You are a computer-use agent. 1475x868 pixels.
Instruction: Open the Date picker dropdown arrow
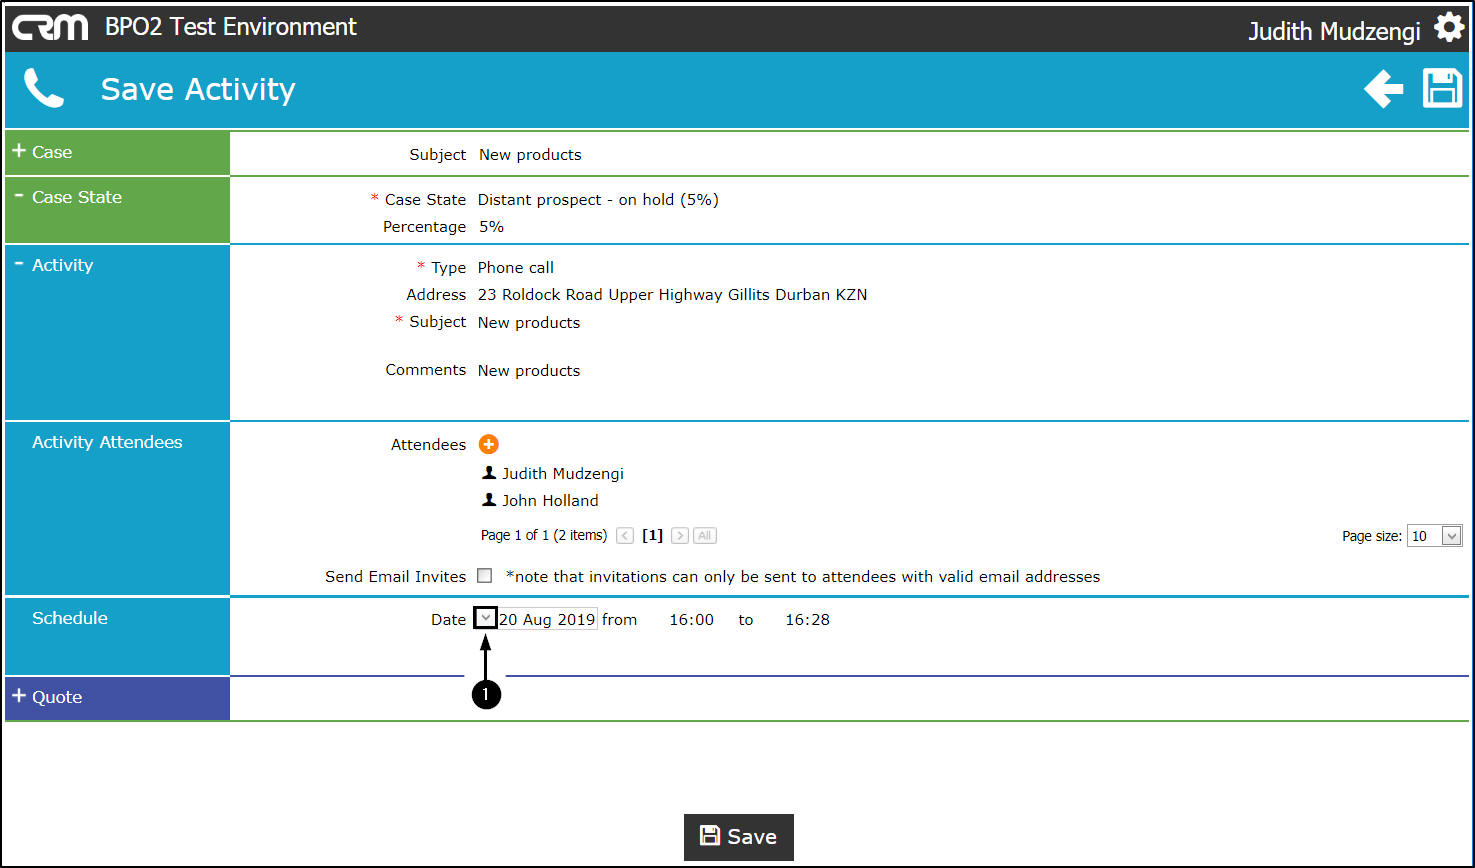coord(485,619)
